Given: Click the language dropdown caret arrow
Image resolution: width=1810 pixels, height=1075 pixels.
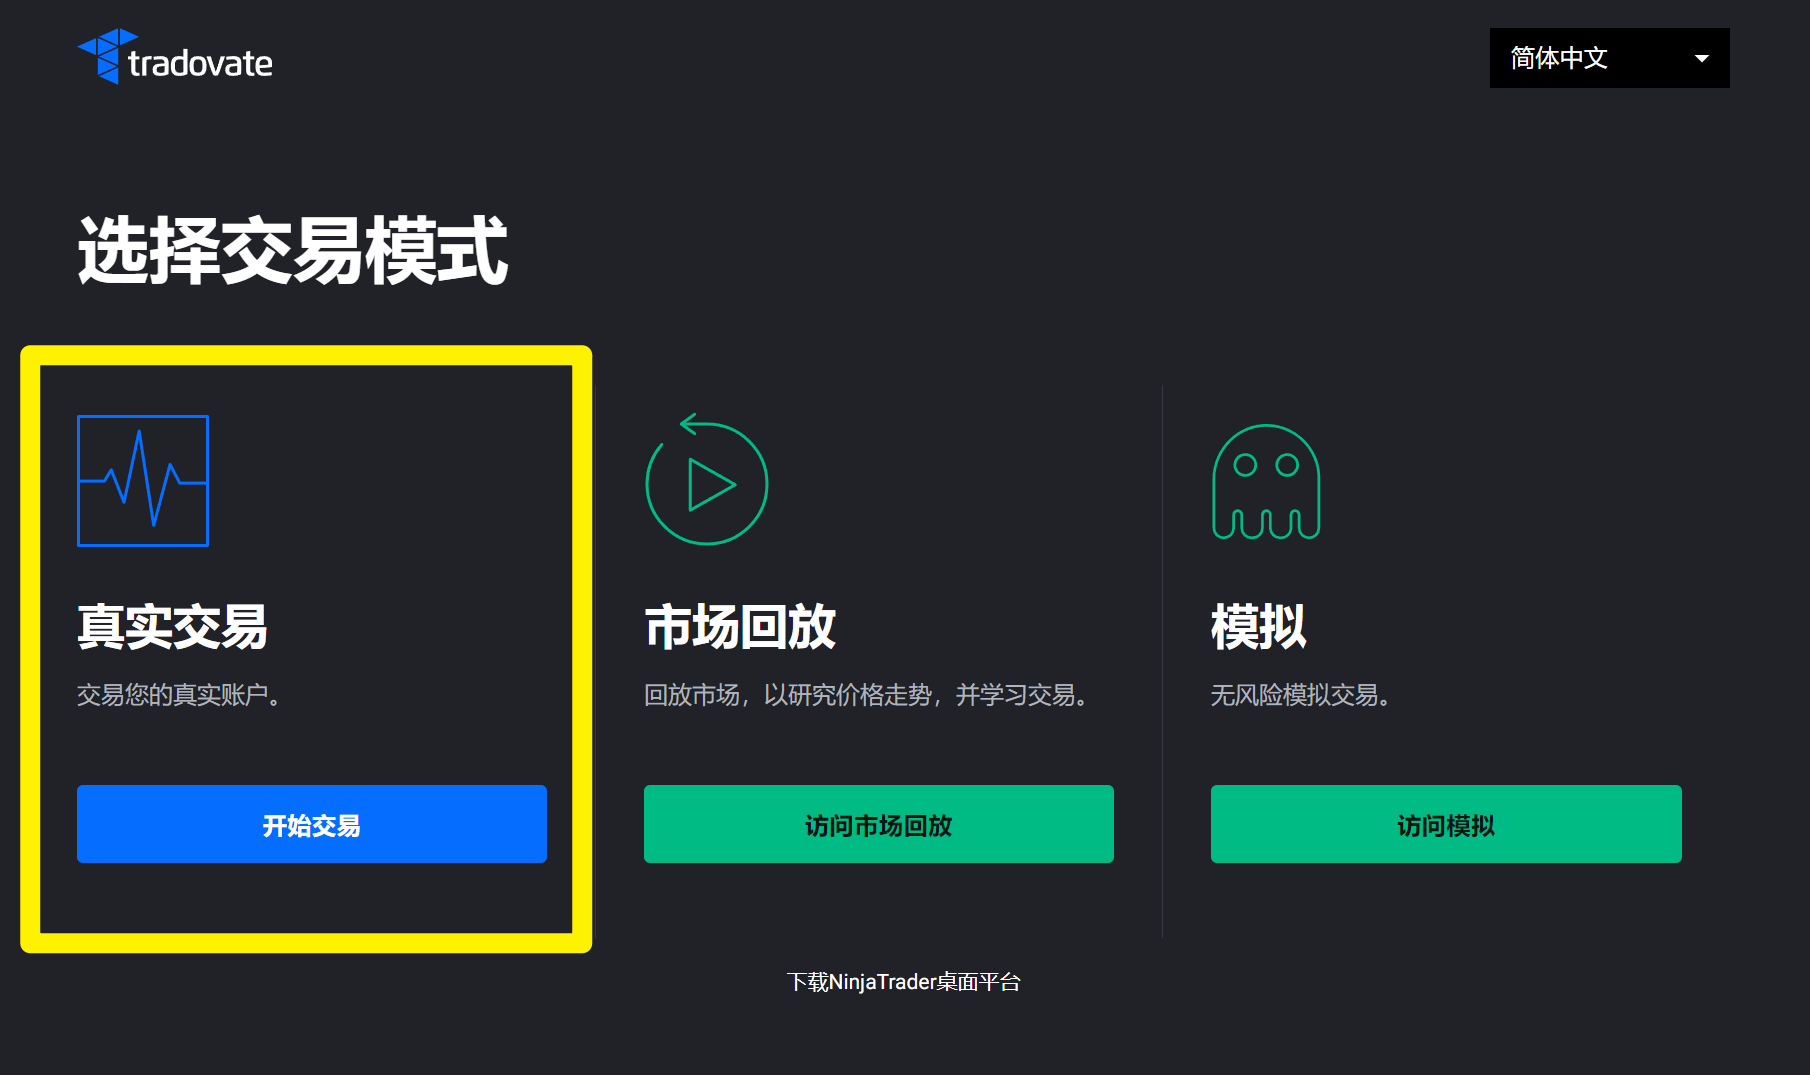Looking at the screenshot, I should pyautogui.click(x=1701, y=59).
